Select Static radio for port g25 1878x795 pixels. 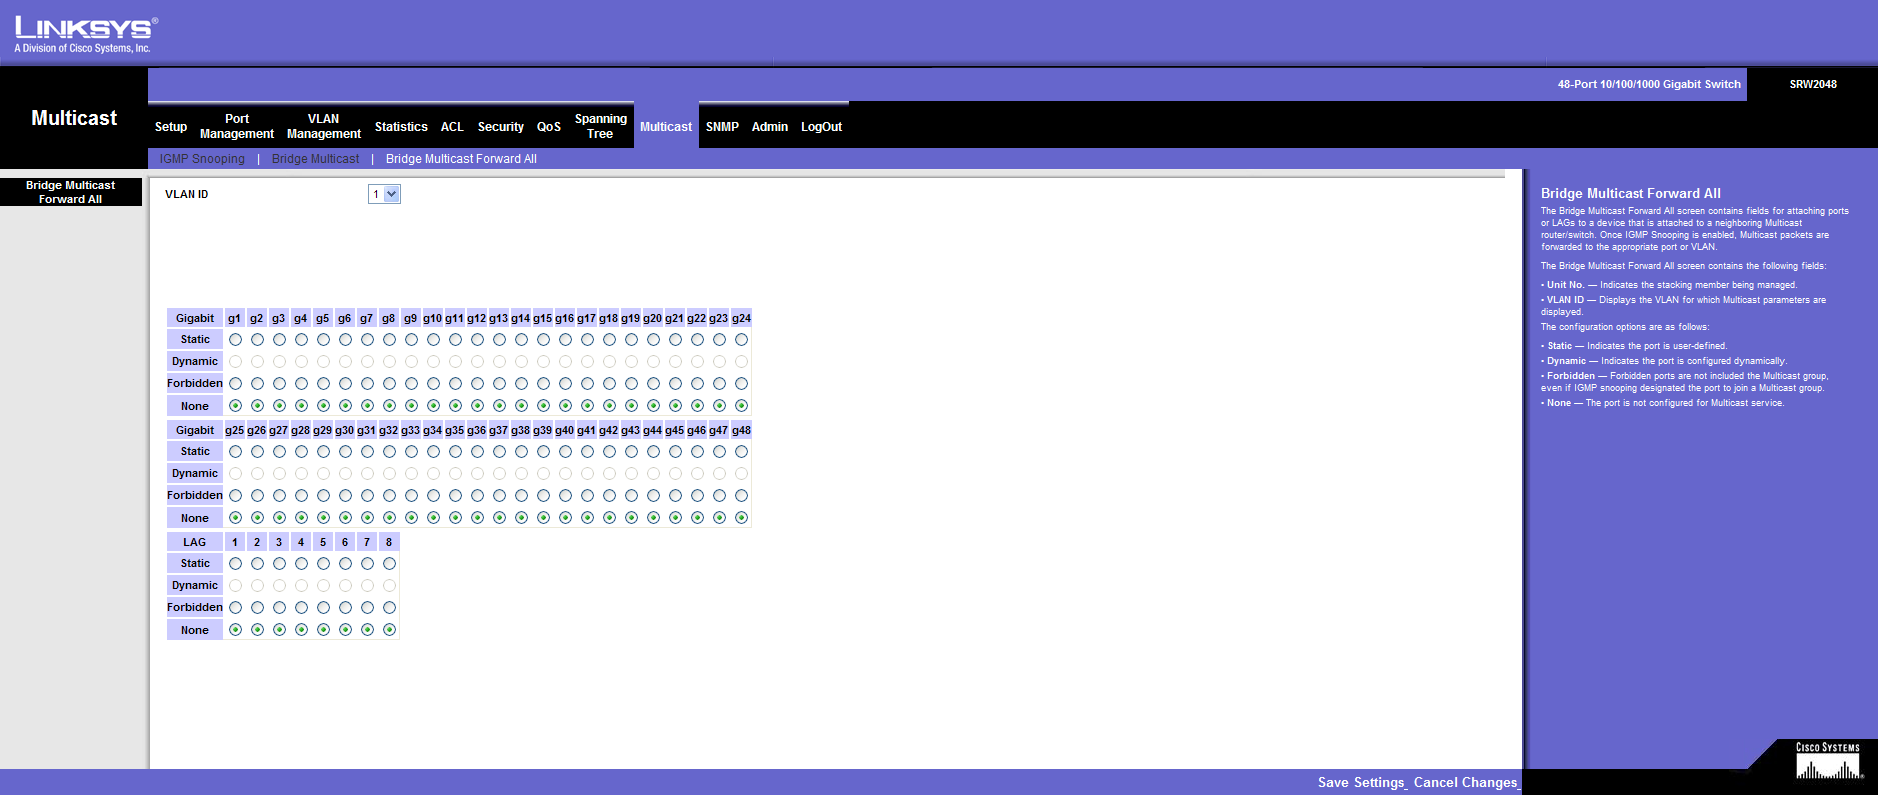click(235, 452)
